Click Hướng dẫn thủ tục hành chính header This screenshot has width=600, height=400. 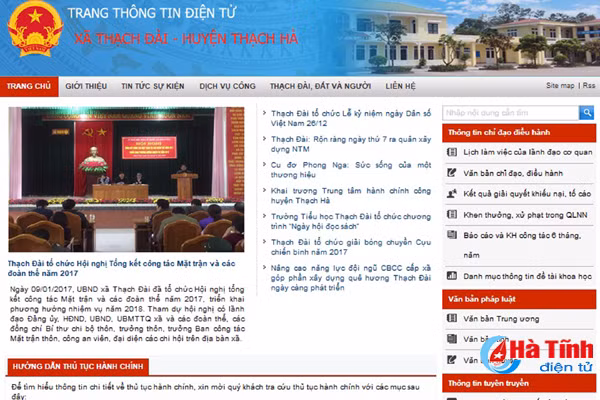[x=78, y=366]
